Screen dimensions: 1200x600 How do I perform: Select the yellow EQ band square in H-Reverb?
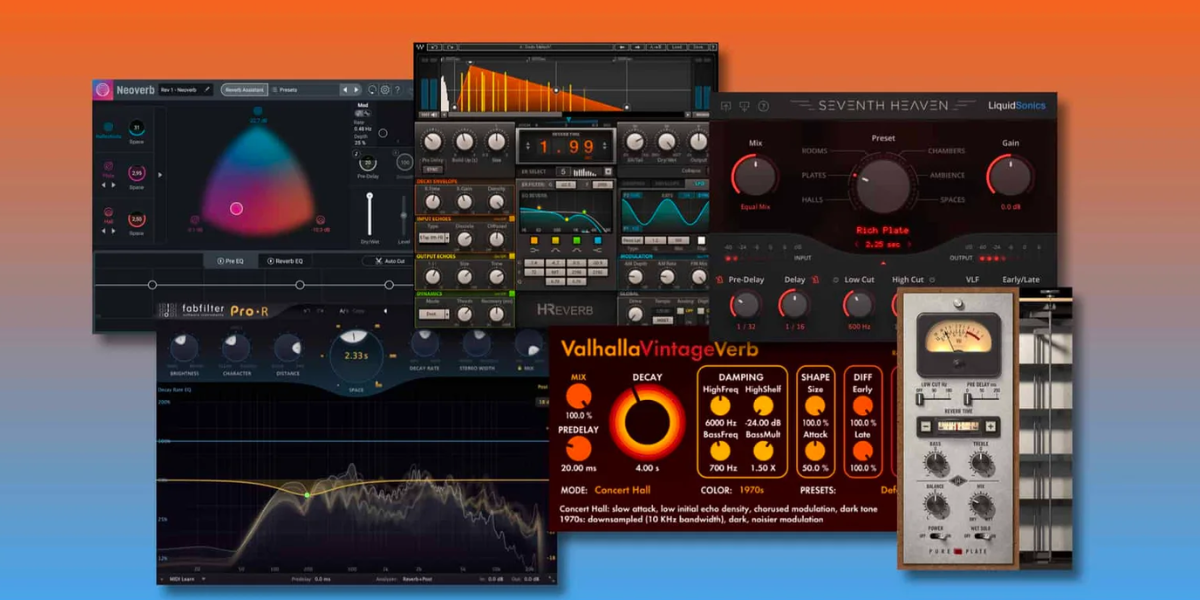tap(555, 240)
